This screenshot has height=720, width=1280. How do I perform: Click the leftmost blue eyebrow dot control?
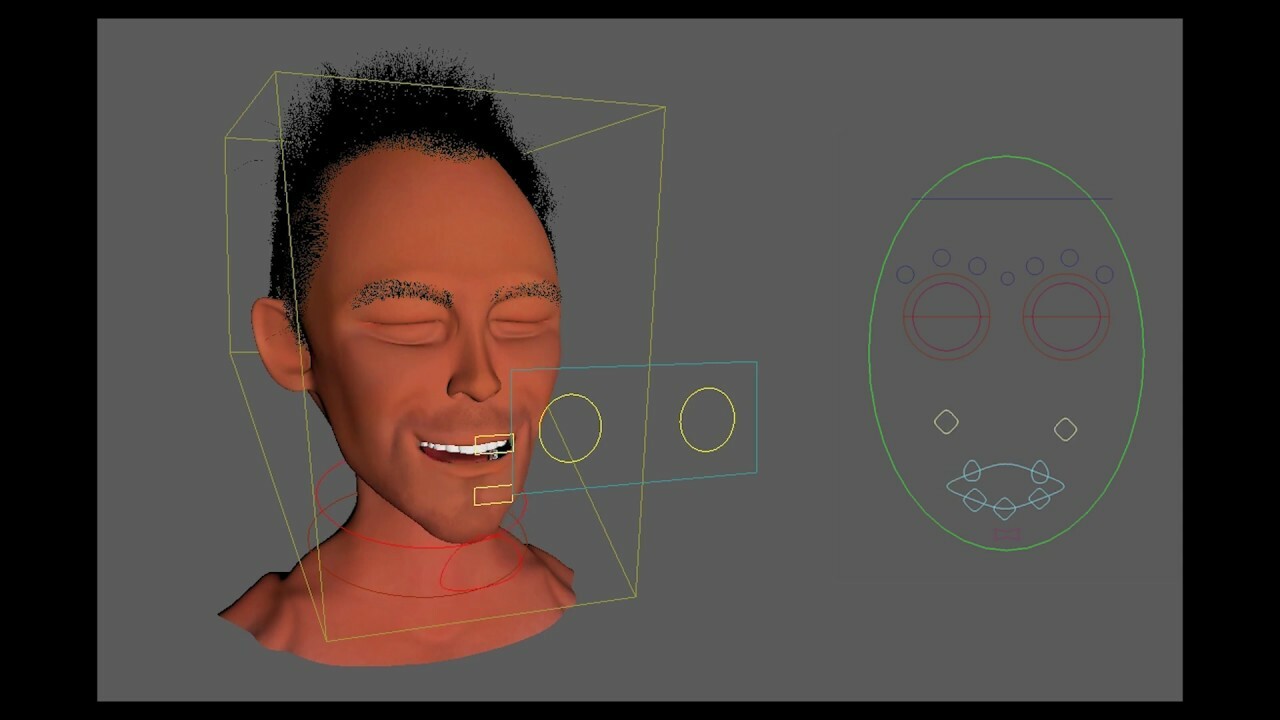[x=905, y=273]
